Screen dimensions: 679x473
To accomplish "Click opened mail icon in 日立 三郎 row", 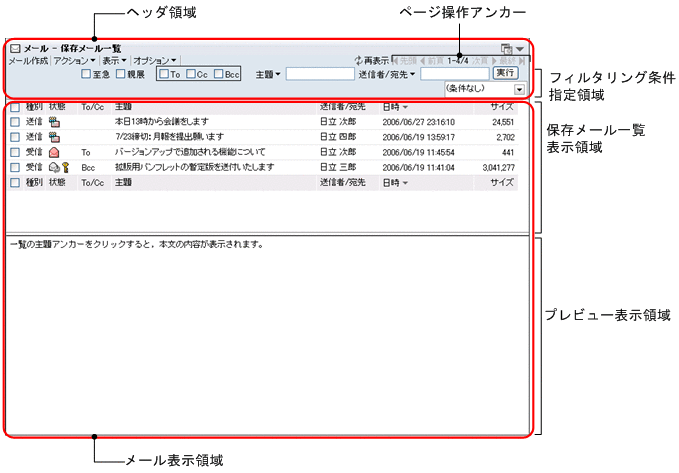I will coord(54,167).
